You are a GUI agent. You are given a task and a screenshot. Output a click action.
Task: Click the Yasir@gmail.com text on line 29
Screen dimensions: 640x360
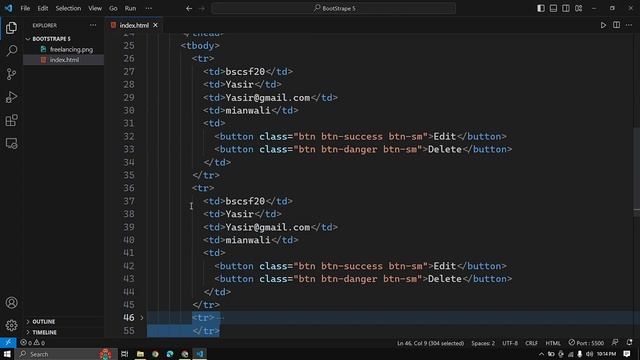pos(268,98)
